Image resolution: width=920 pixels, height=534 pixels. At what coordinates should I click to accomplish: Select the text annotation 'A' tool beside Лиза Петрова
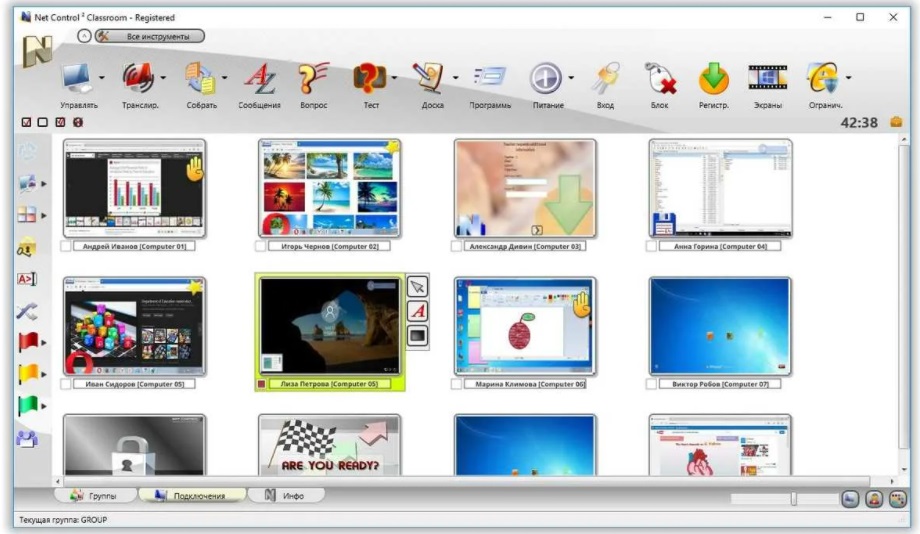tap(418, 311)
